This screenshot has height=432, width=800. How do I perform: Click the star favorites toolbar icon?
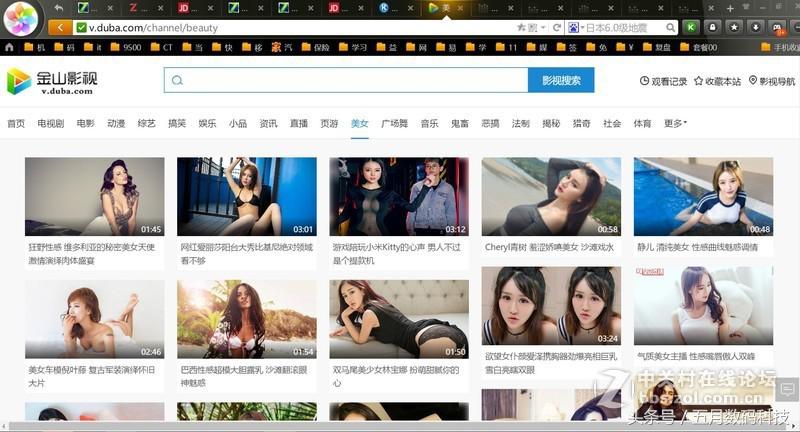[734, 28]
